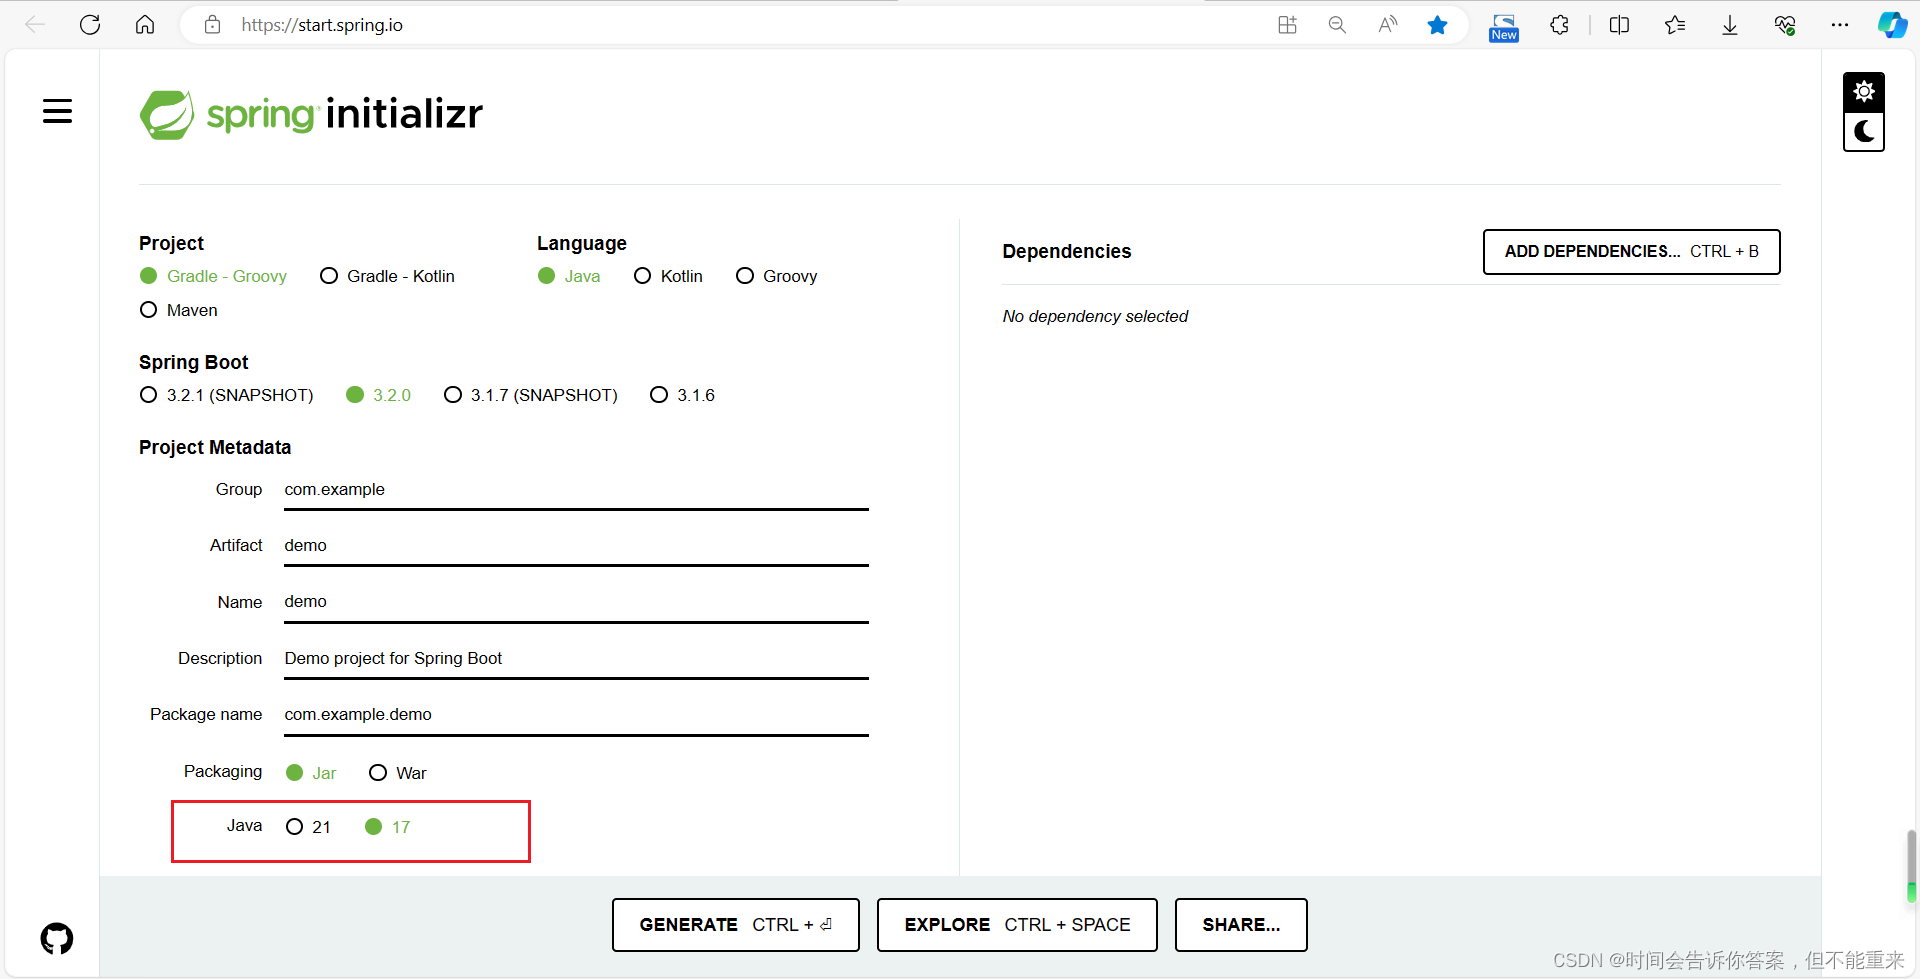The width and height of the screenshot is (1920, 979).
Task: Go to the browser home page icon
Action: [x=145, y=25]
